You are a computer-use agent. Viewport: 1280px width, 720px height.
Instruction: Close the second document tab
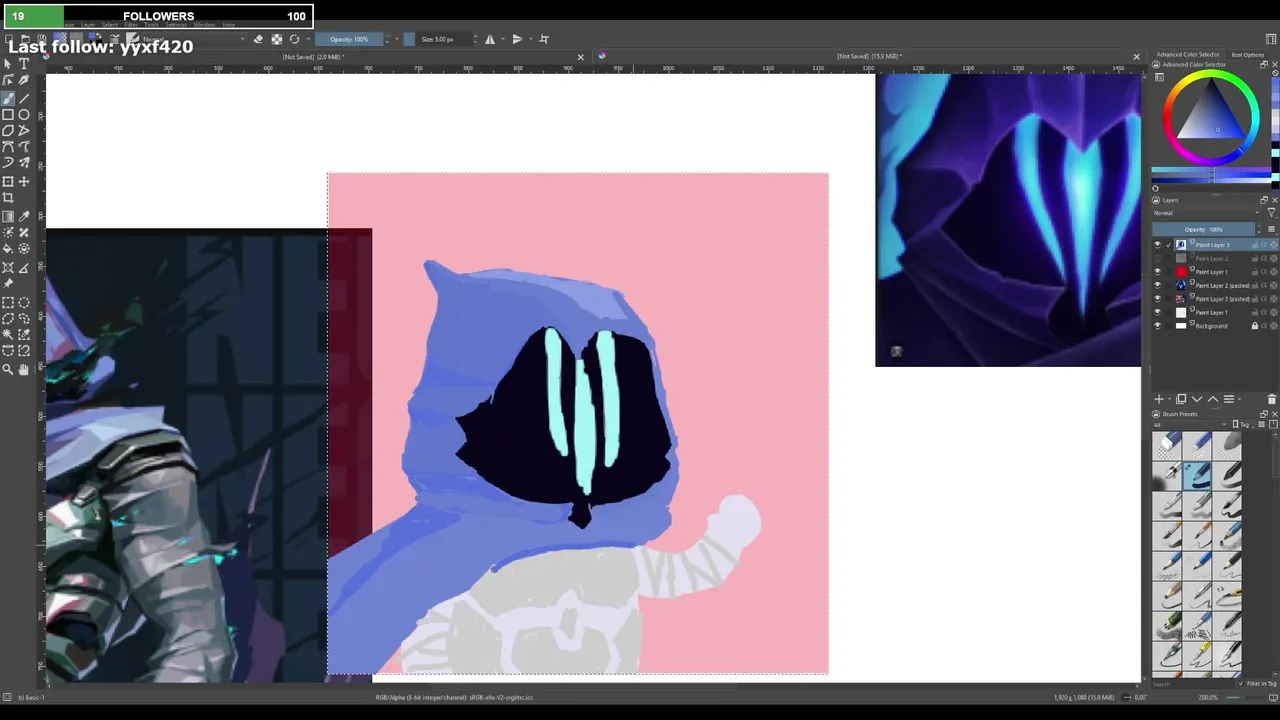point(1136,57)
